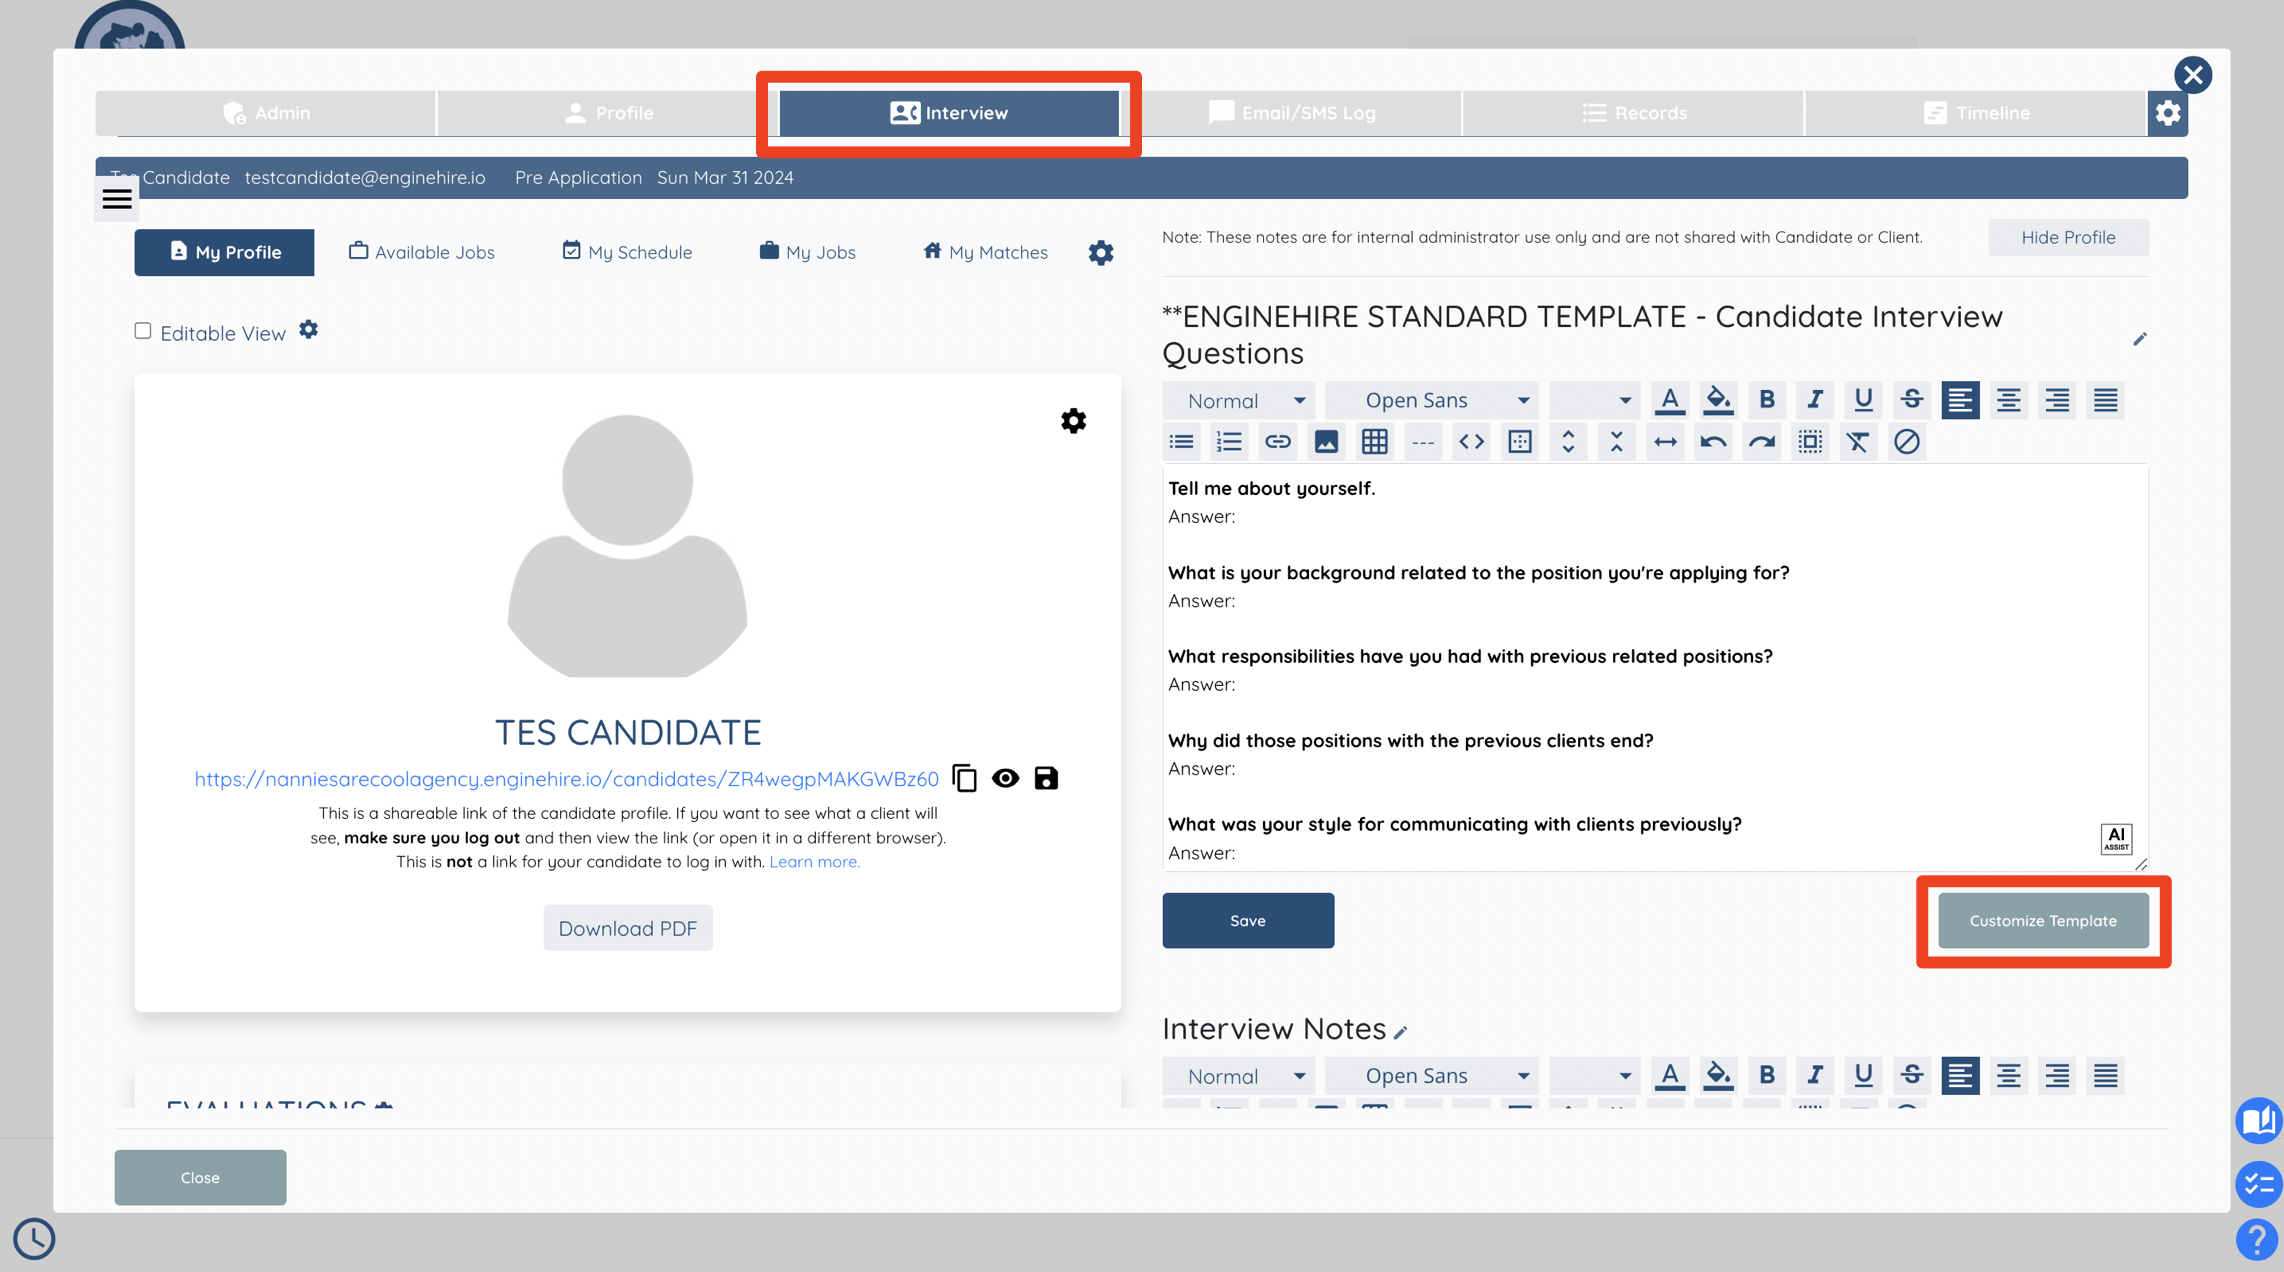Screen dimensions: 2284x1272
Task: Open the Available Jobs tab
Action: 421,252
